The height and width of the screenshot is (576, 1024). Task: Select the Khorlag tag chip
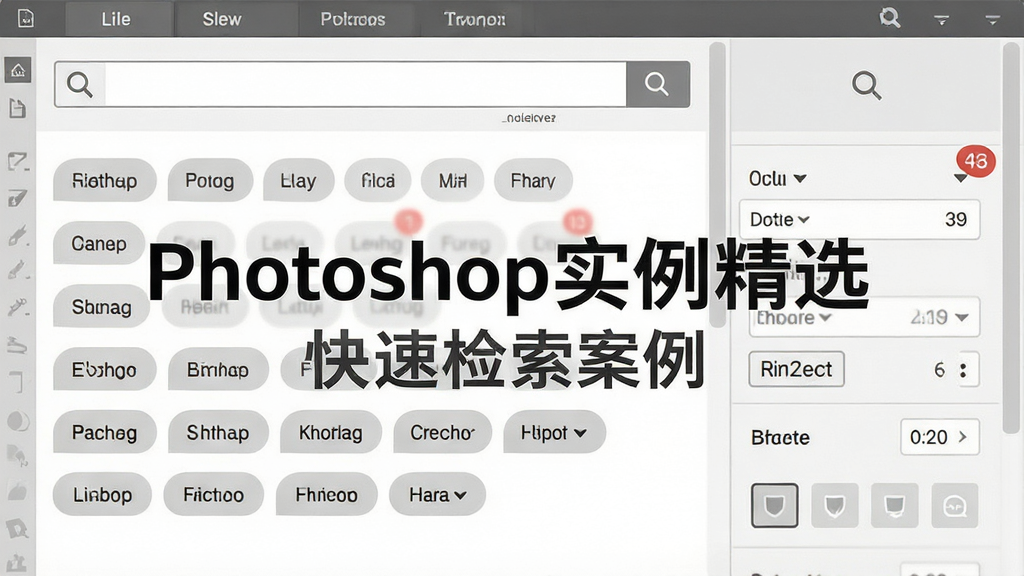330,432
